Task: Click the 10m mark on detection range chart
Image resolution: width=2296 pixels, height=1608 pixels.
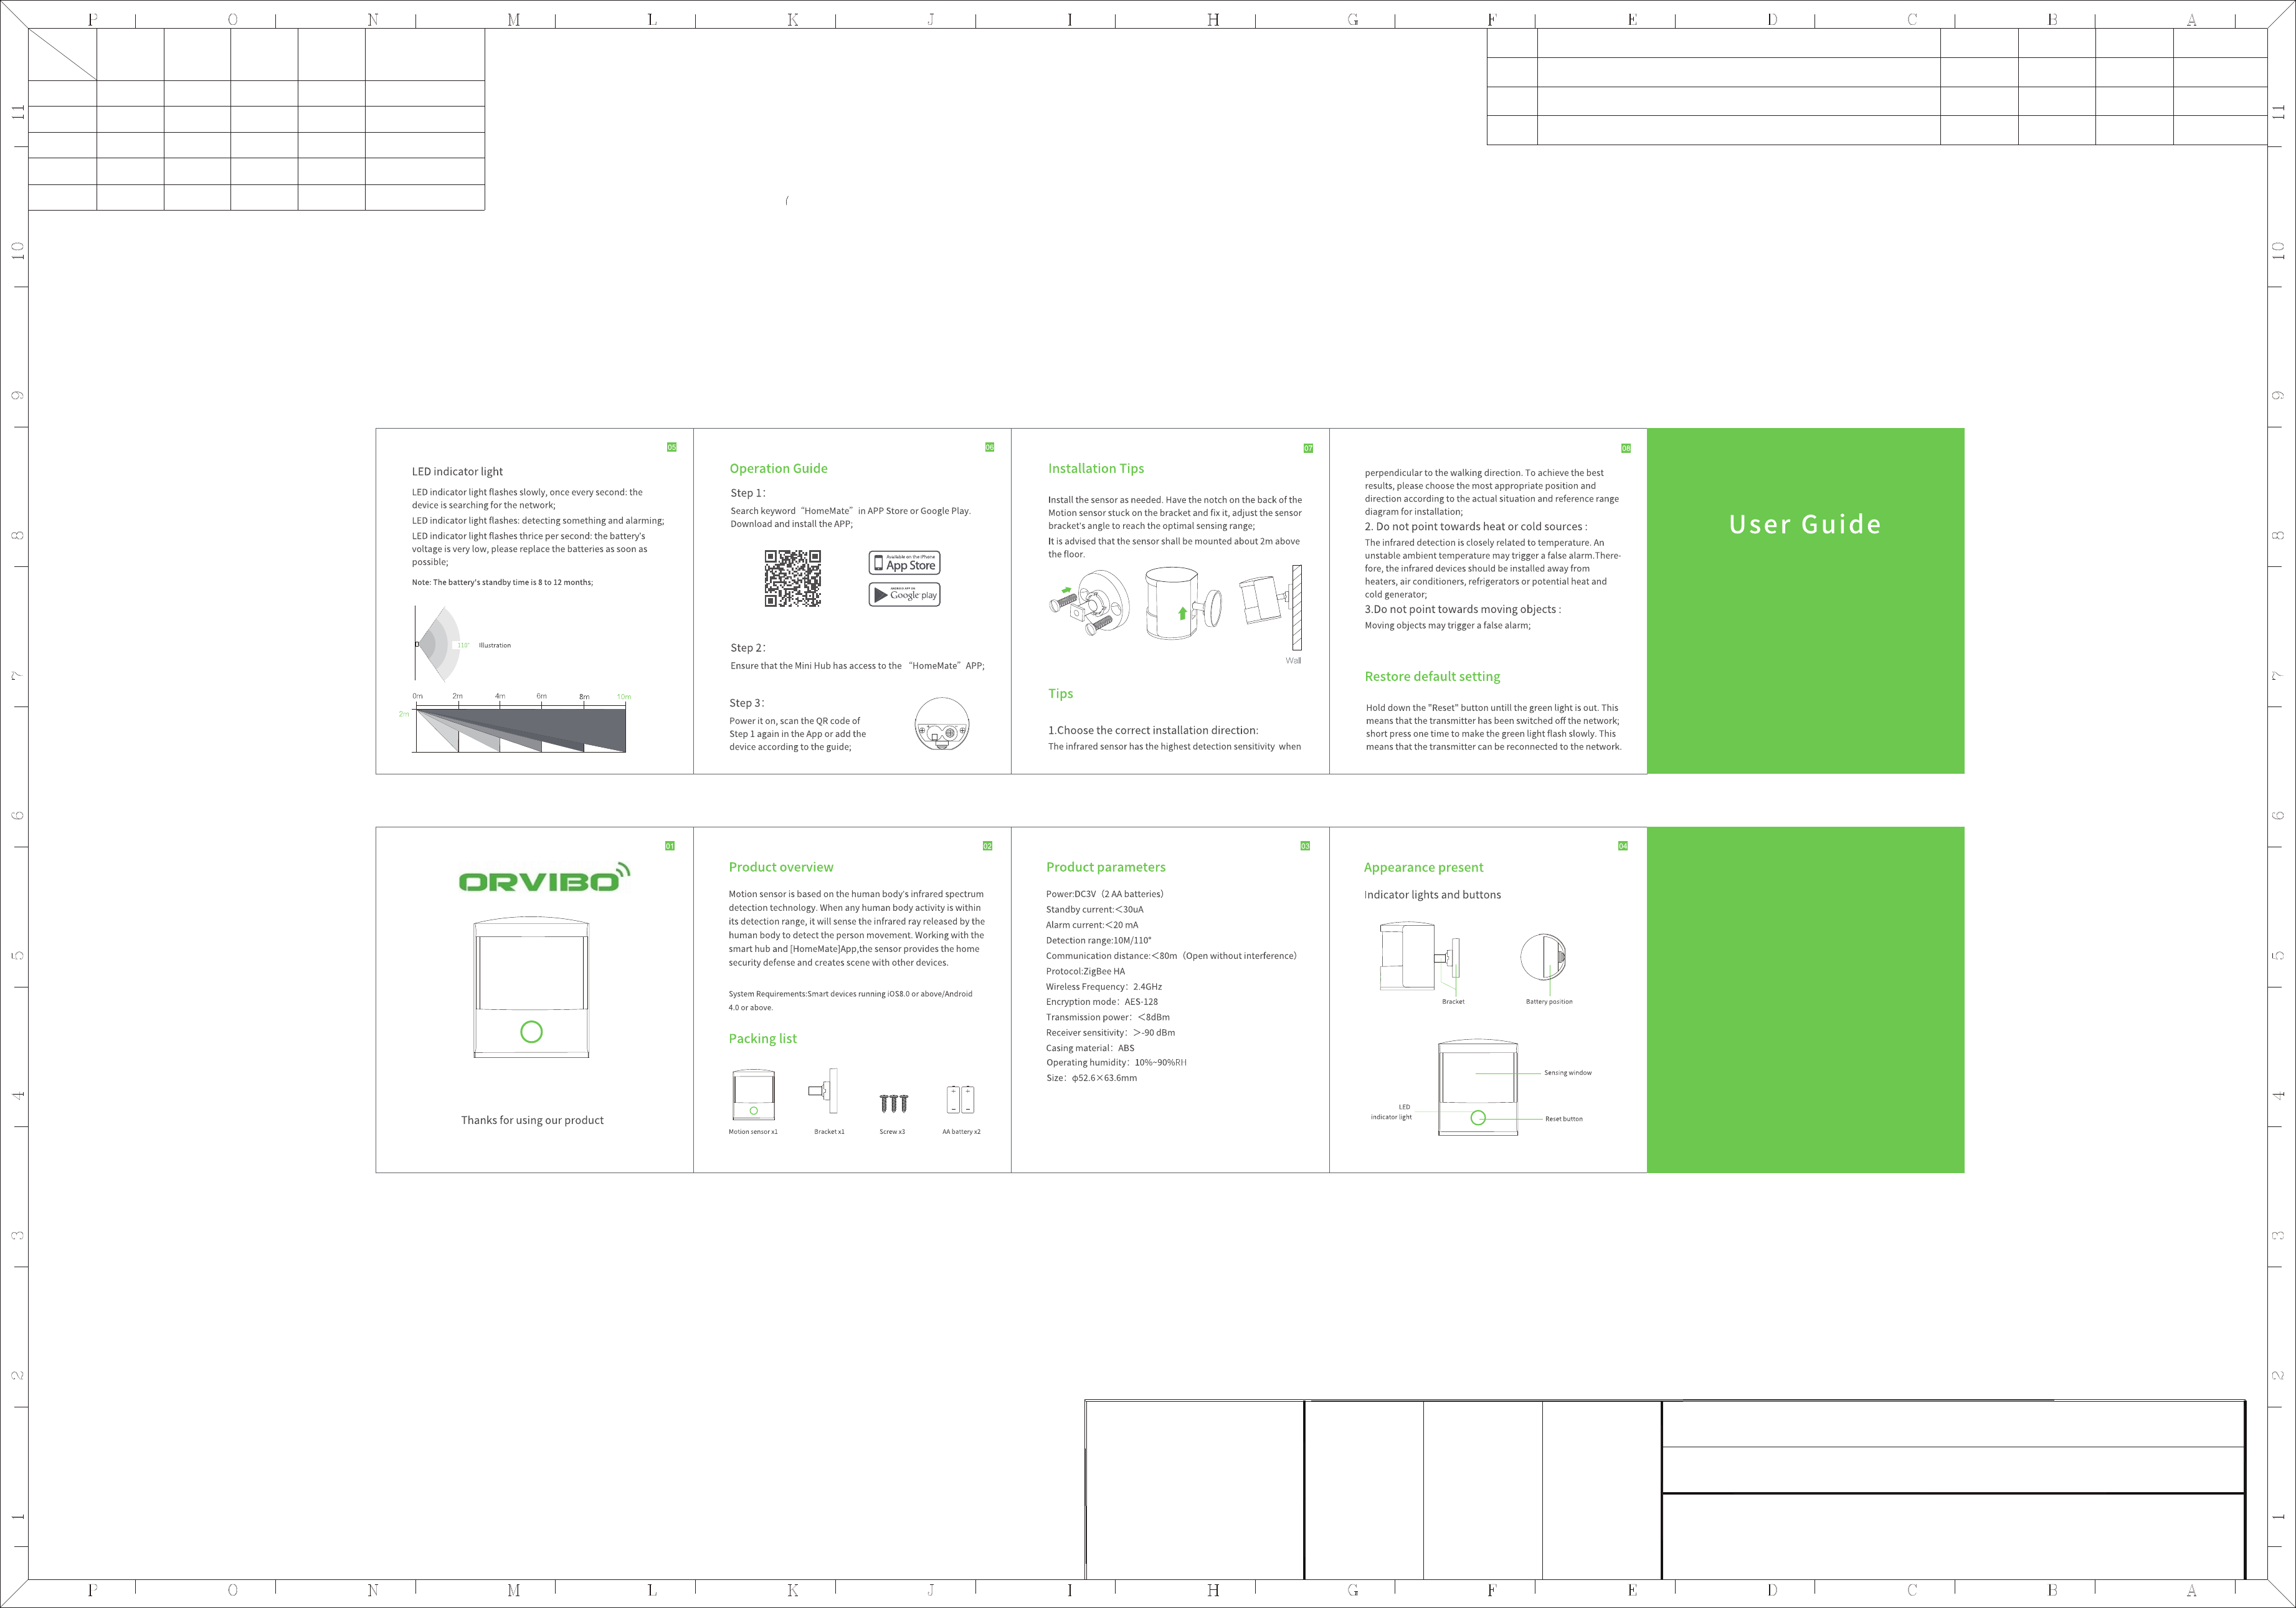Action: point(624,696)
